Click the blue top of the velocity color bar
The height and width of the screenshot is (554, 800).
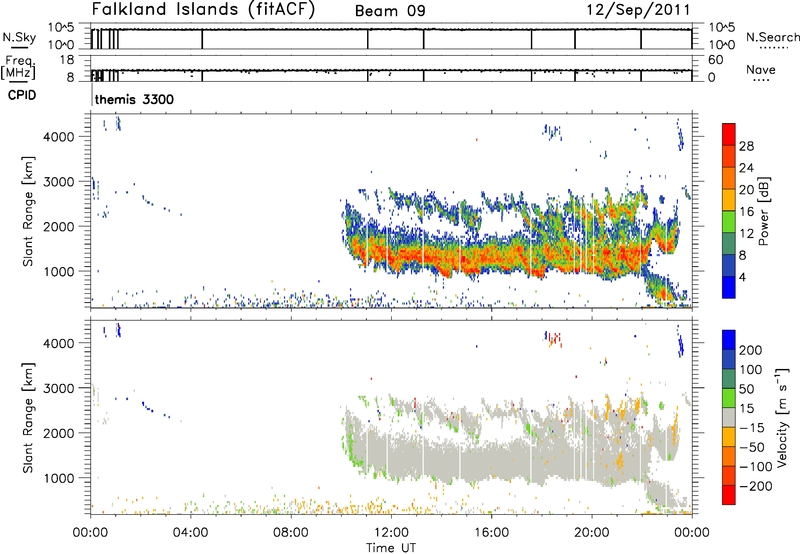click(729, 339)
